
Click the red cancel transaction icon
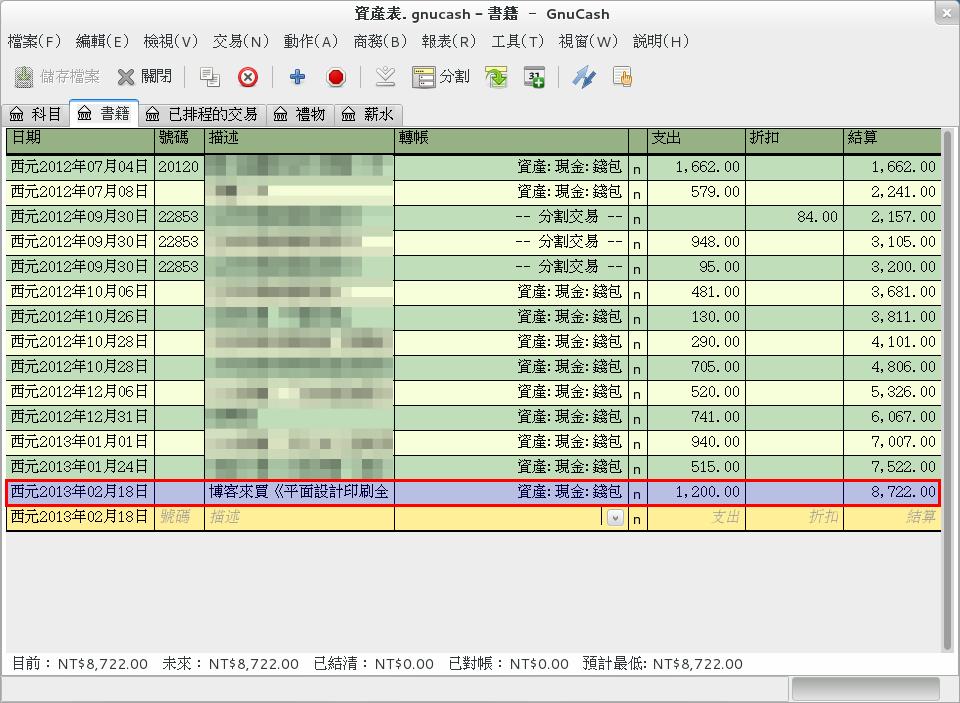336,77
